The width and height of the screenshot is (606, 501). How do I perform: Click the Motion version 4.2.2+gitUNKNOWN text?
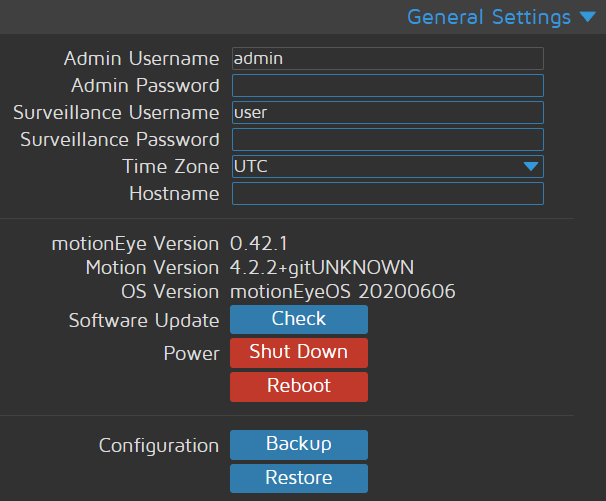point(322,268)
